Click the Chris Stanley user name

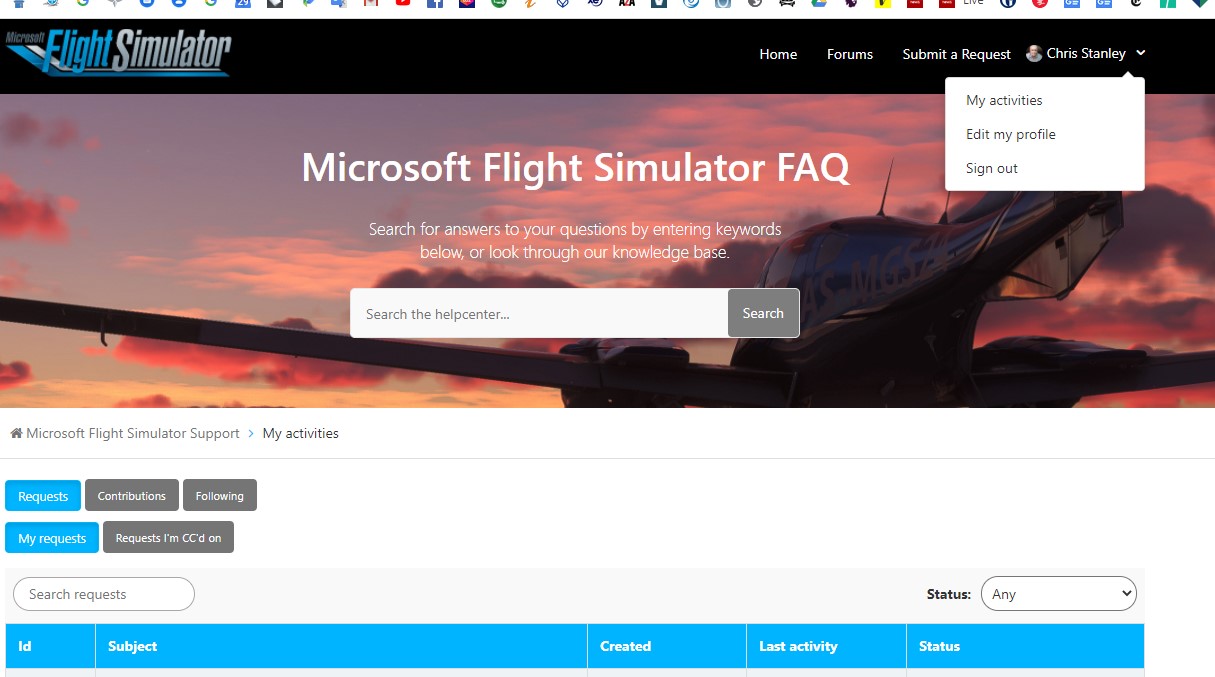[x=1086, y=53]
